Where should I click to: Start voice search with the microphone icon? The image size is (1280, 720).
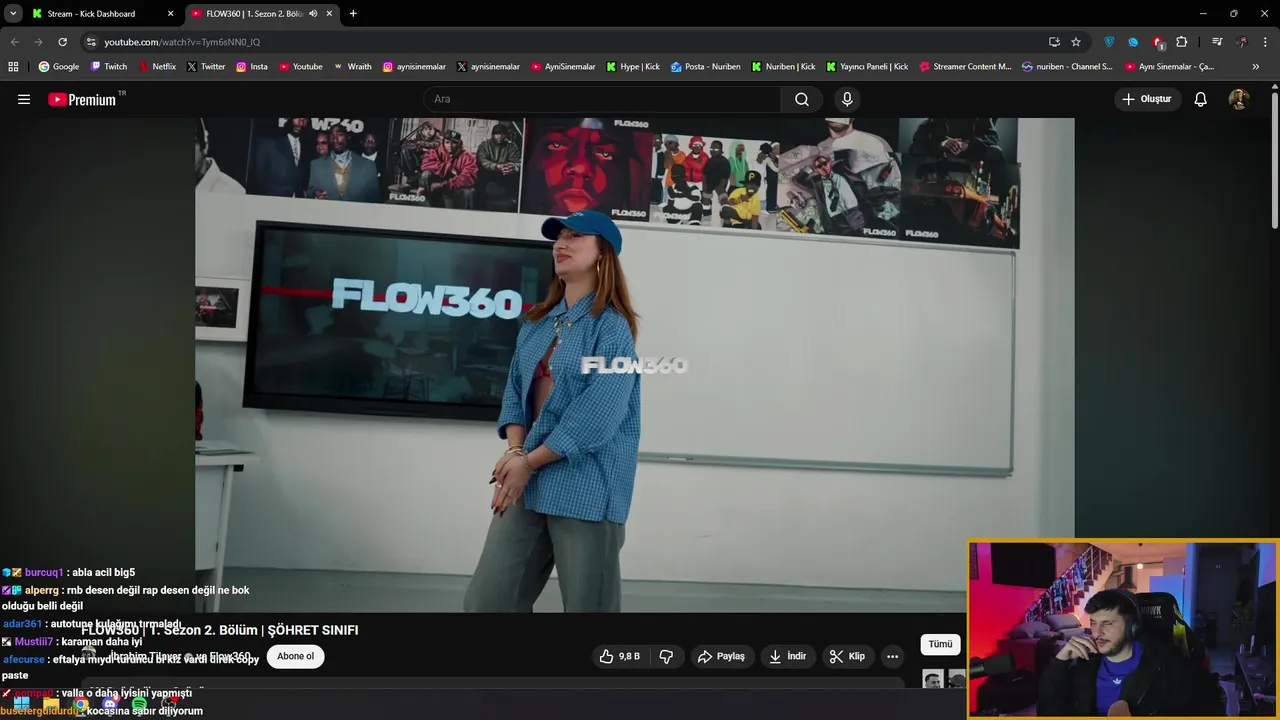click(x=847, y=99)
